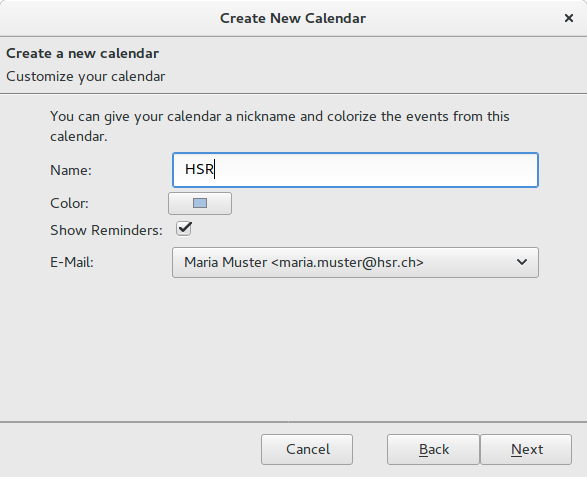The height and width of the screenshot is (477, 587).
Task: Click the "Name:" field label
Action: (71, 170)
